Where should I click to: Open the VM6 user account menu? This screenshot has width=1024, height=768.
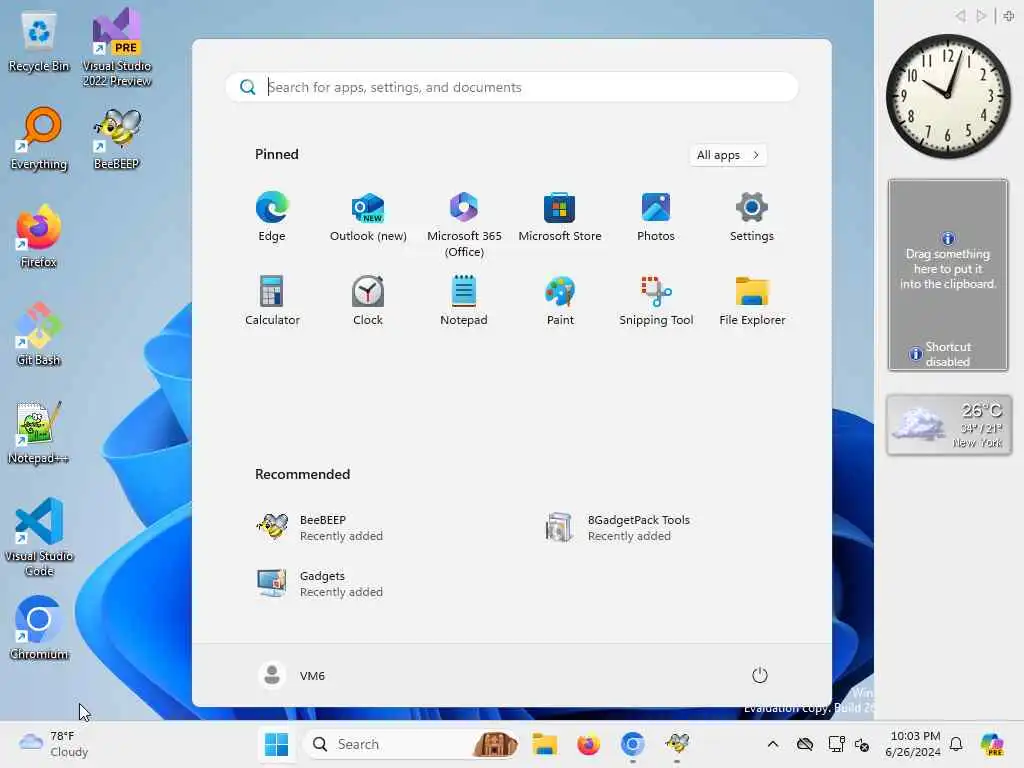(291, 675)
